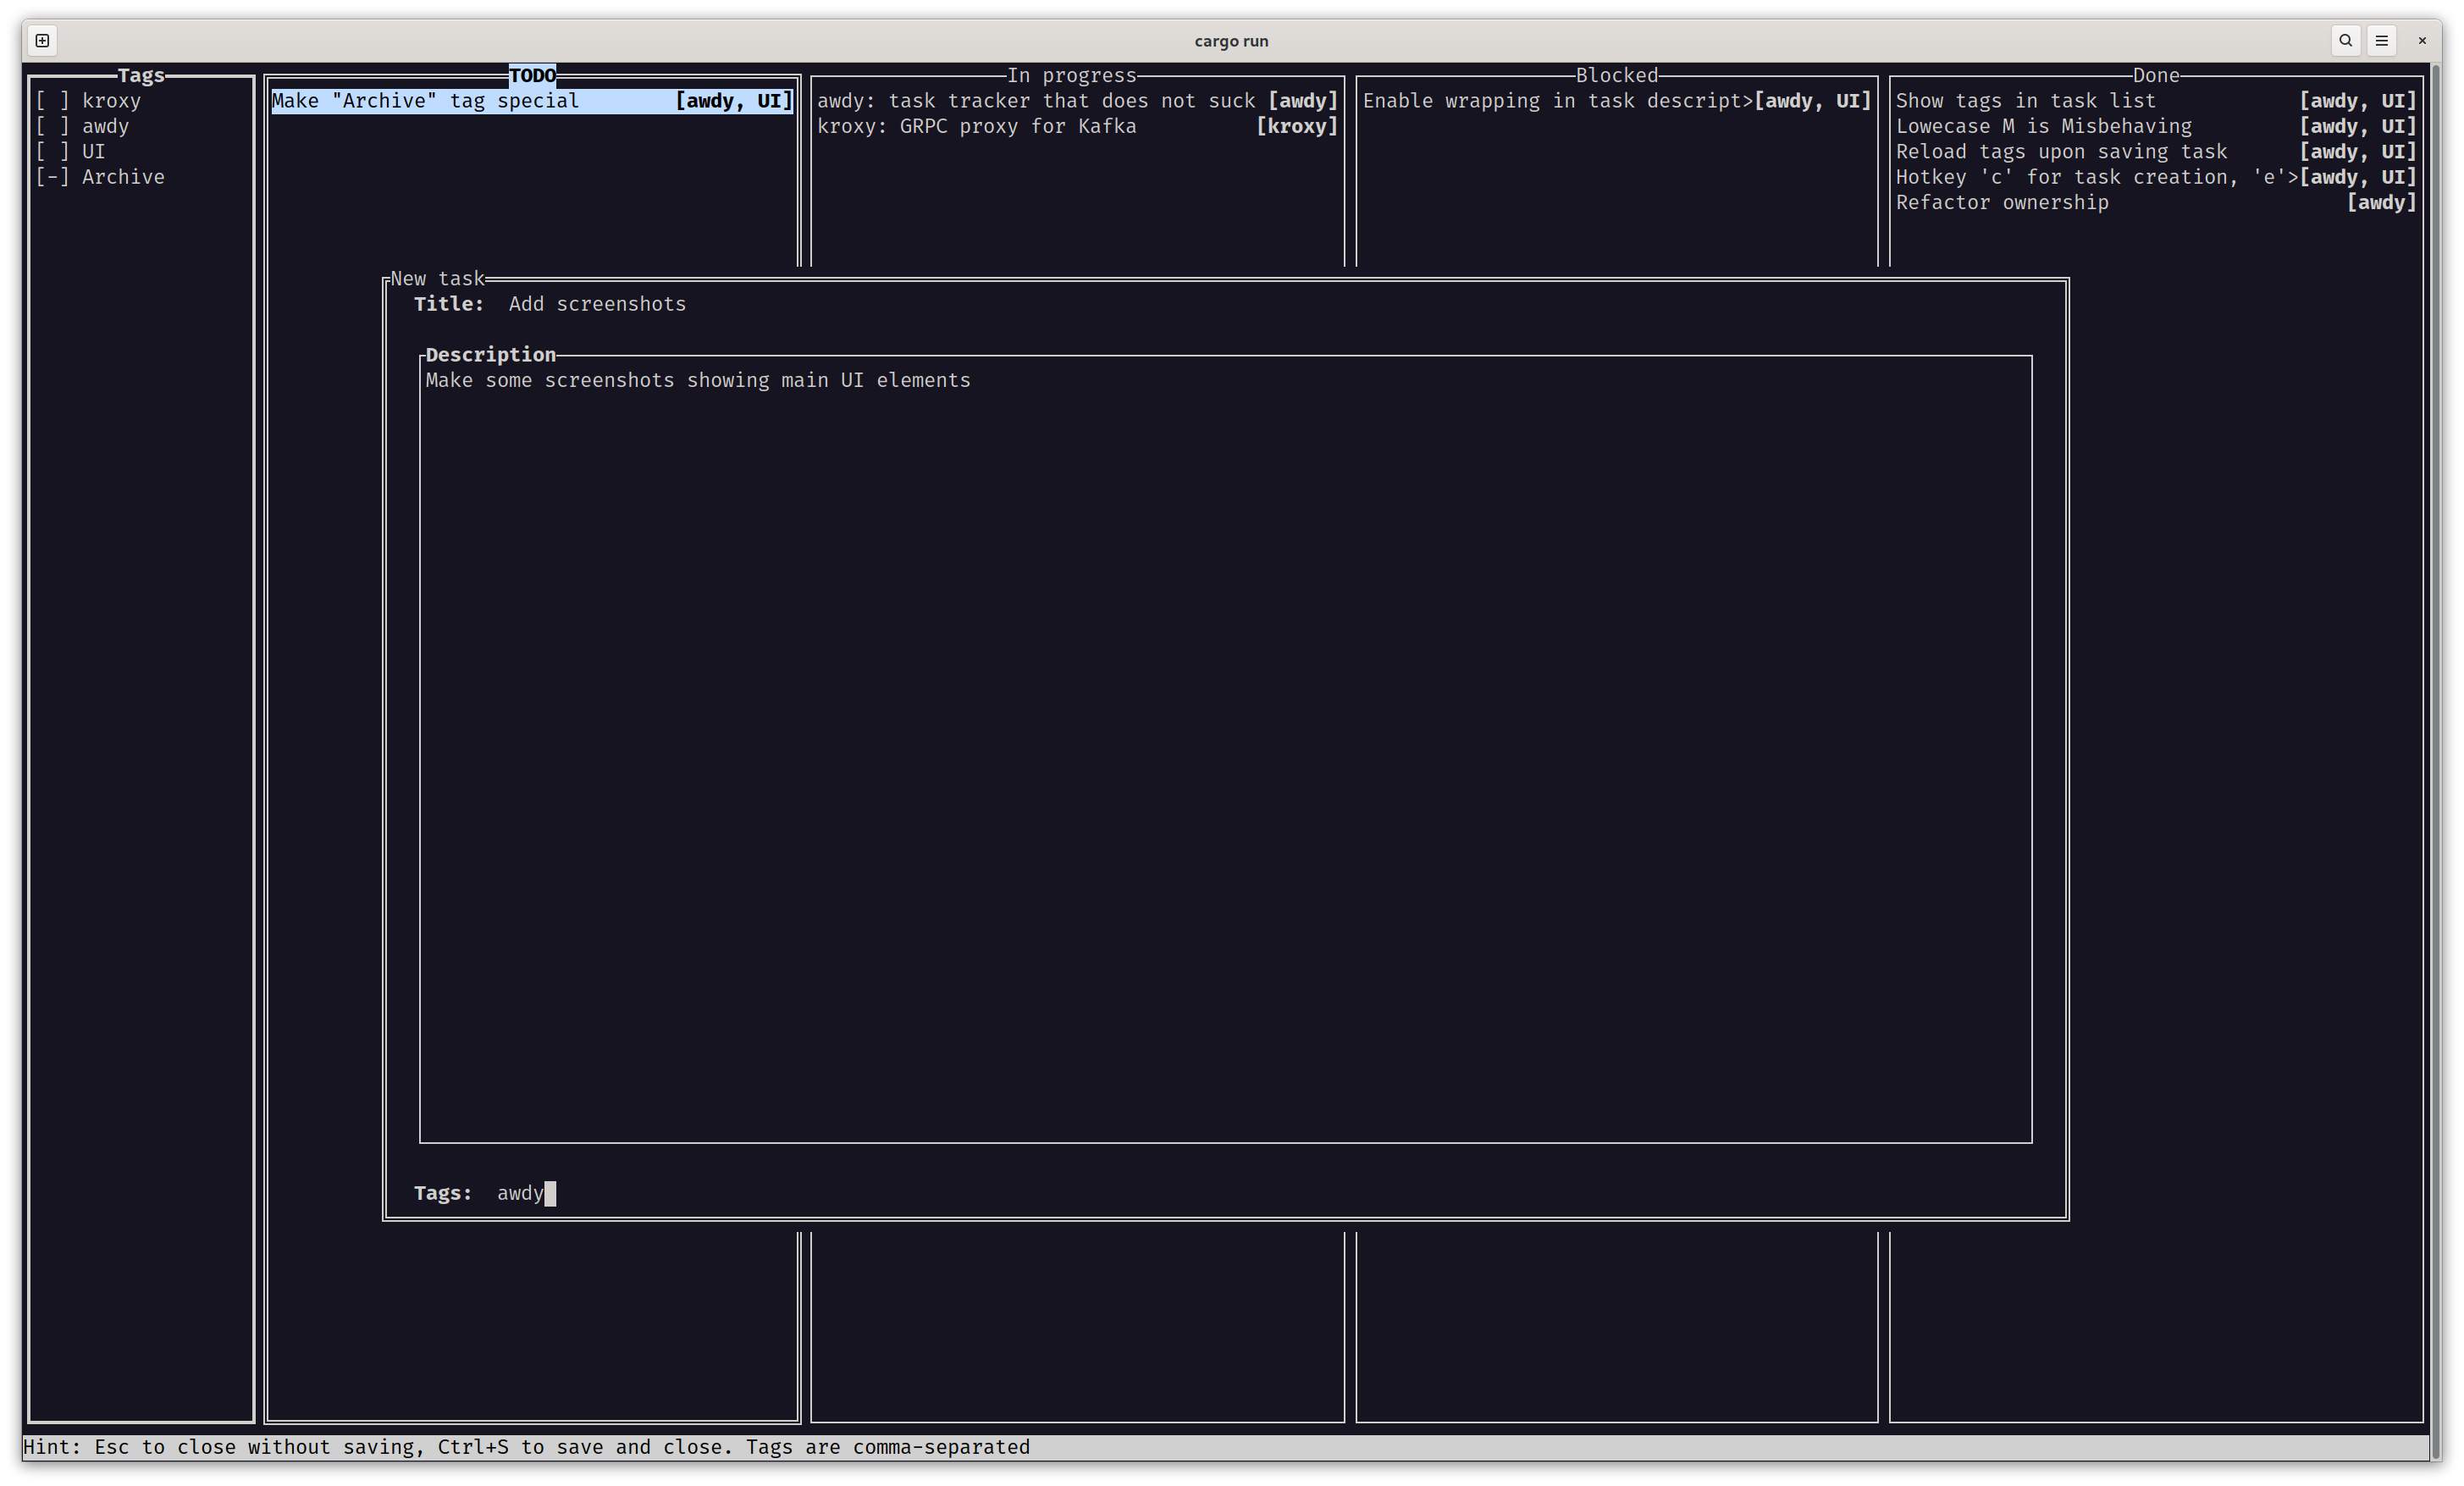Close the cargo run terminal window
Image resolution: width=2464 pixels, height=1486 pixels.
click(2422, 41)
